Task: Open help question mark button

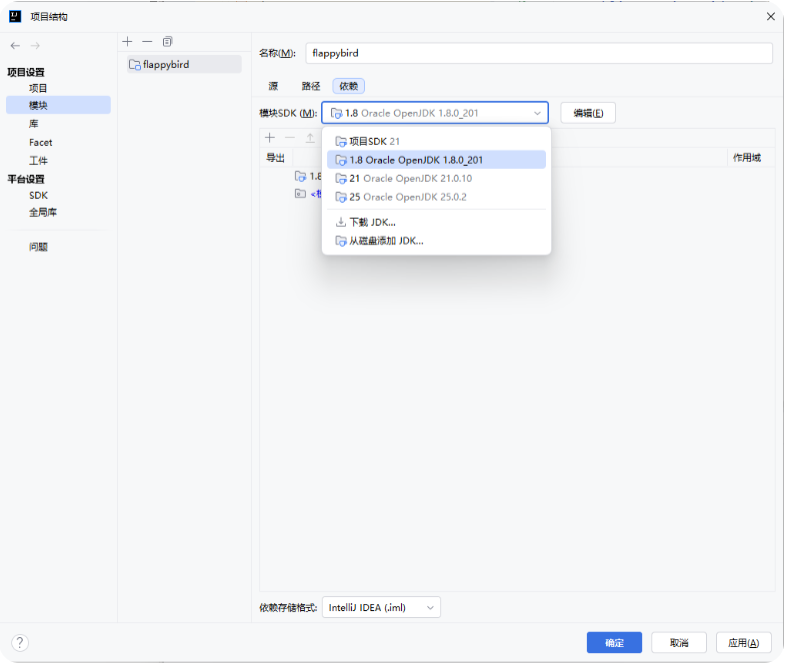Action: point(20,642)
